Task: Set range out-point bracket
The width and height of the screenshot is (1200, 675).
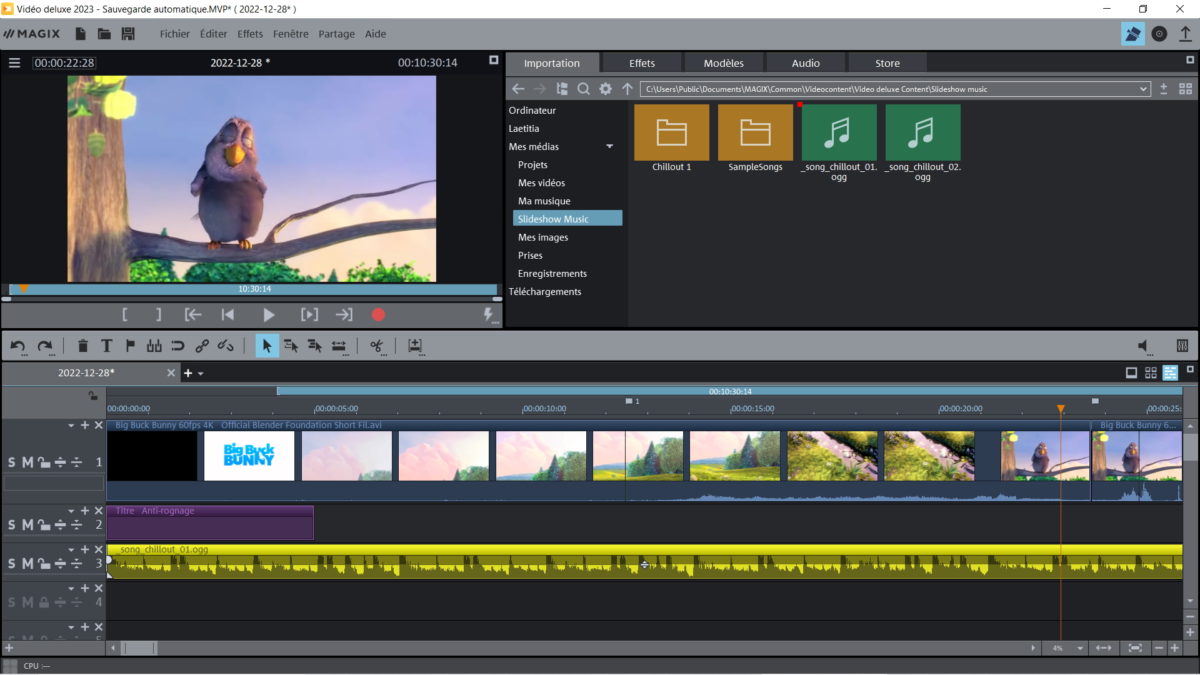Action: [x=158, y=314]
